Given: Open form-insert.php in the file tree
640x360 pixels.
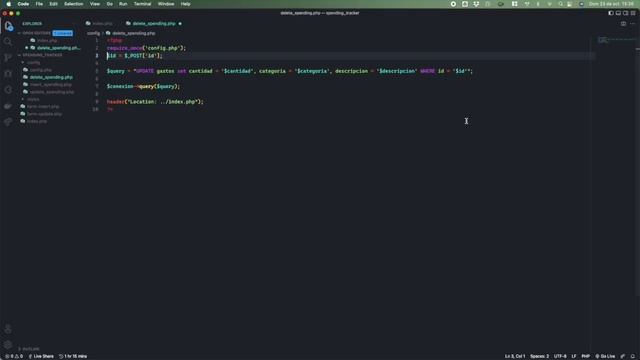Looking at the screenshot, I should 40,107.
